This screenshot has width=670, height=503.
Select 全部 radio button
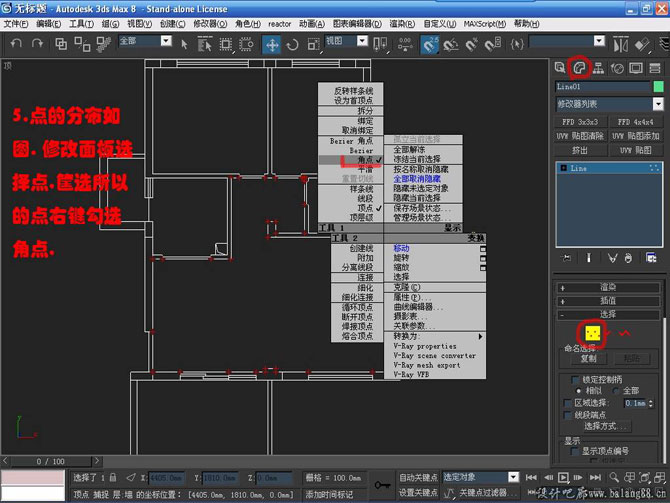coord(615,391)
